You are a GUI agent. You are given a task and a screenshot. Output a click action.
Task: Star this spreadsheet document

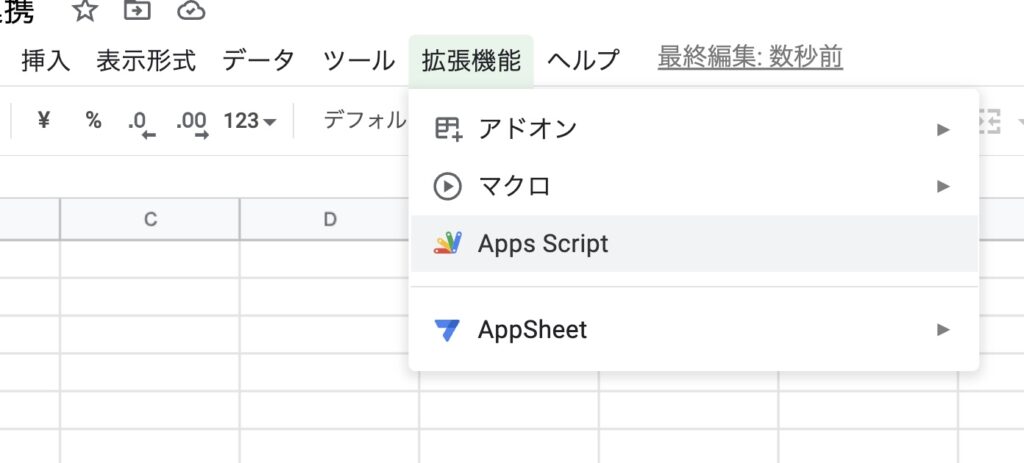(87, 12)
